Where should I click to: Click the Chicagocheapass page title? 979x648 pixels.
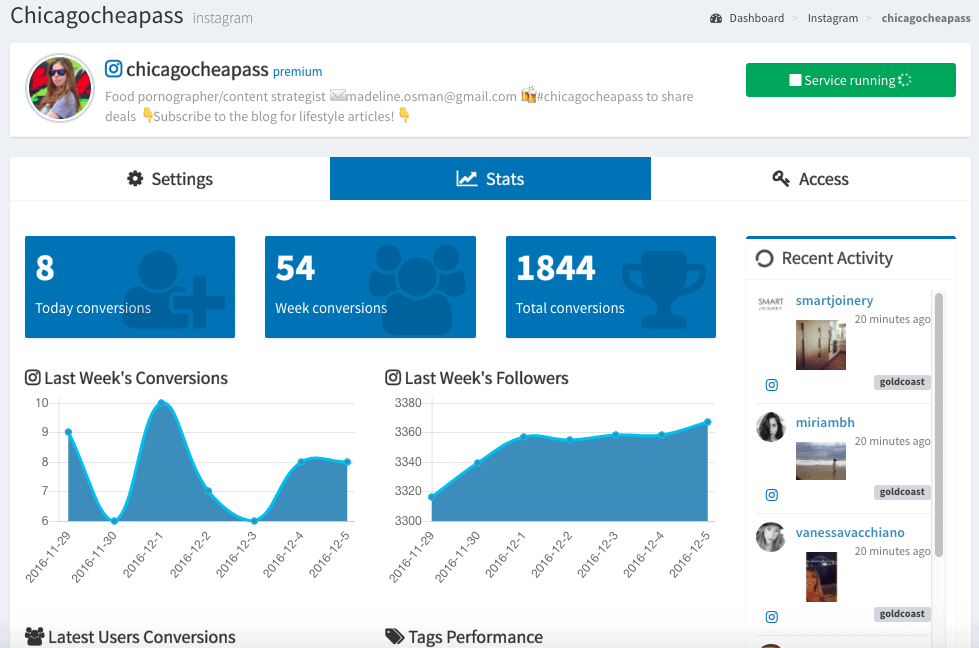point(97,16)
